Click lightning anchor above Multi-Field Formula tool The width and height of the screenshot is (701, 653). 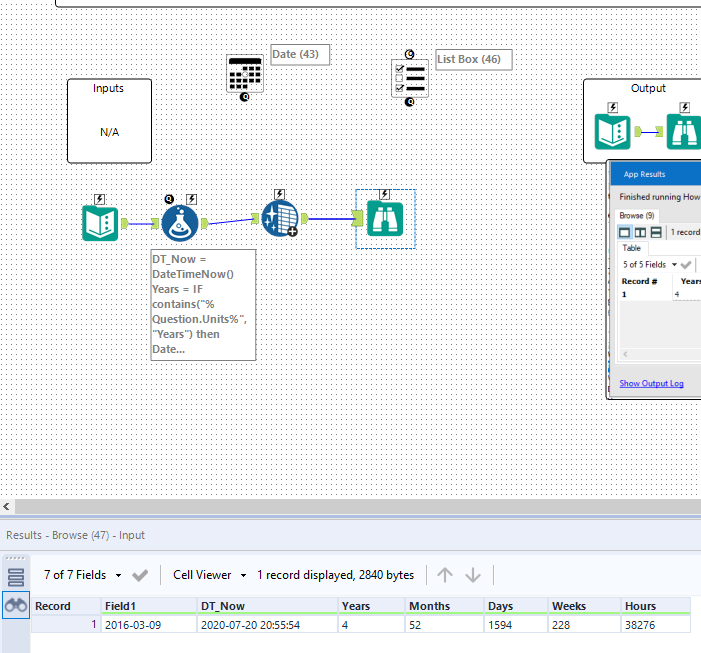tap(279, 194)
